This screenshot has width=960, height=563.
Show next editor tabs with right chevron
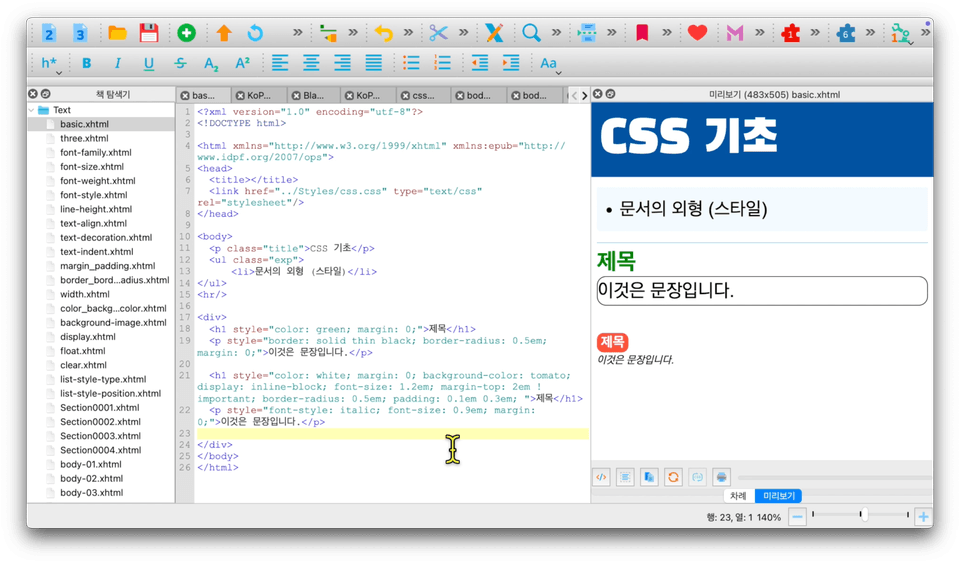(584, 95)
